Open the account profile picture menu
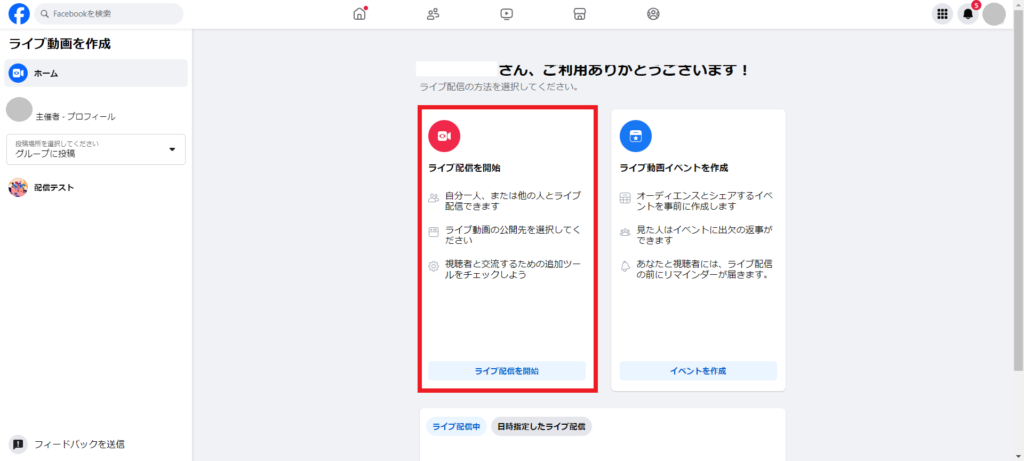The height and width of the screenshot is (461, 1024). [x=994, y=14]
